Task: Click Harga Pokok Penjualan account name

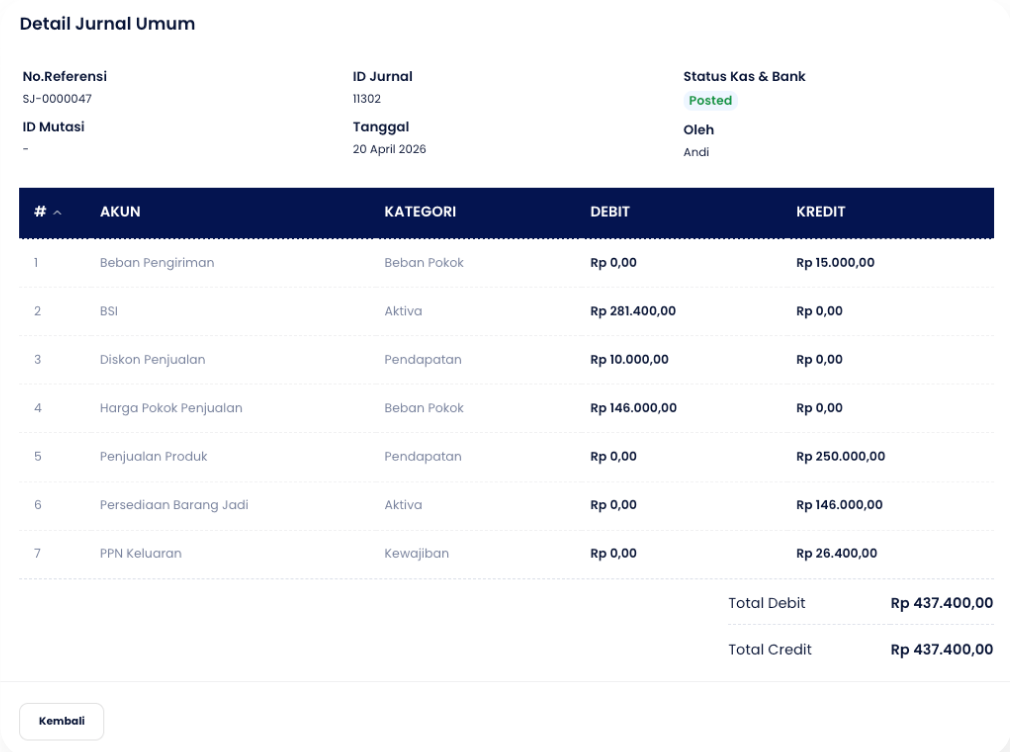Action: tap(171, 408)
